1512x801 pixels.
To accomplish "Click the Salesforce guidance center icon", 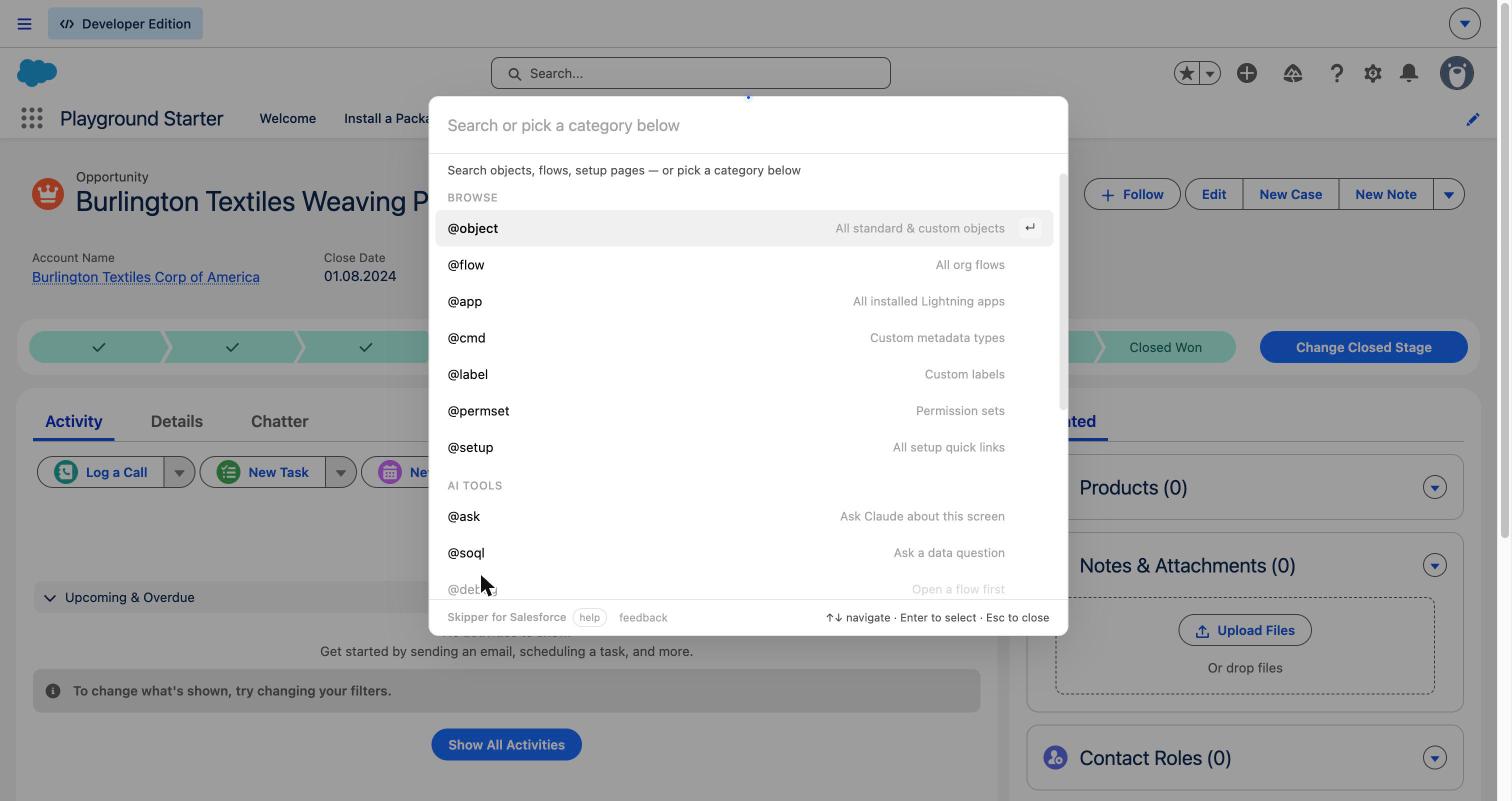I will point(1293,73).
